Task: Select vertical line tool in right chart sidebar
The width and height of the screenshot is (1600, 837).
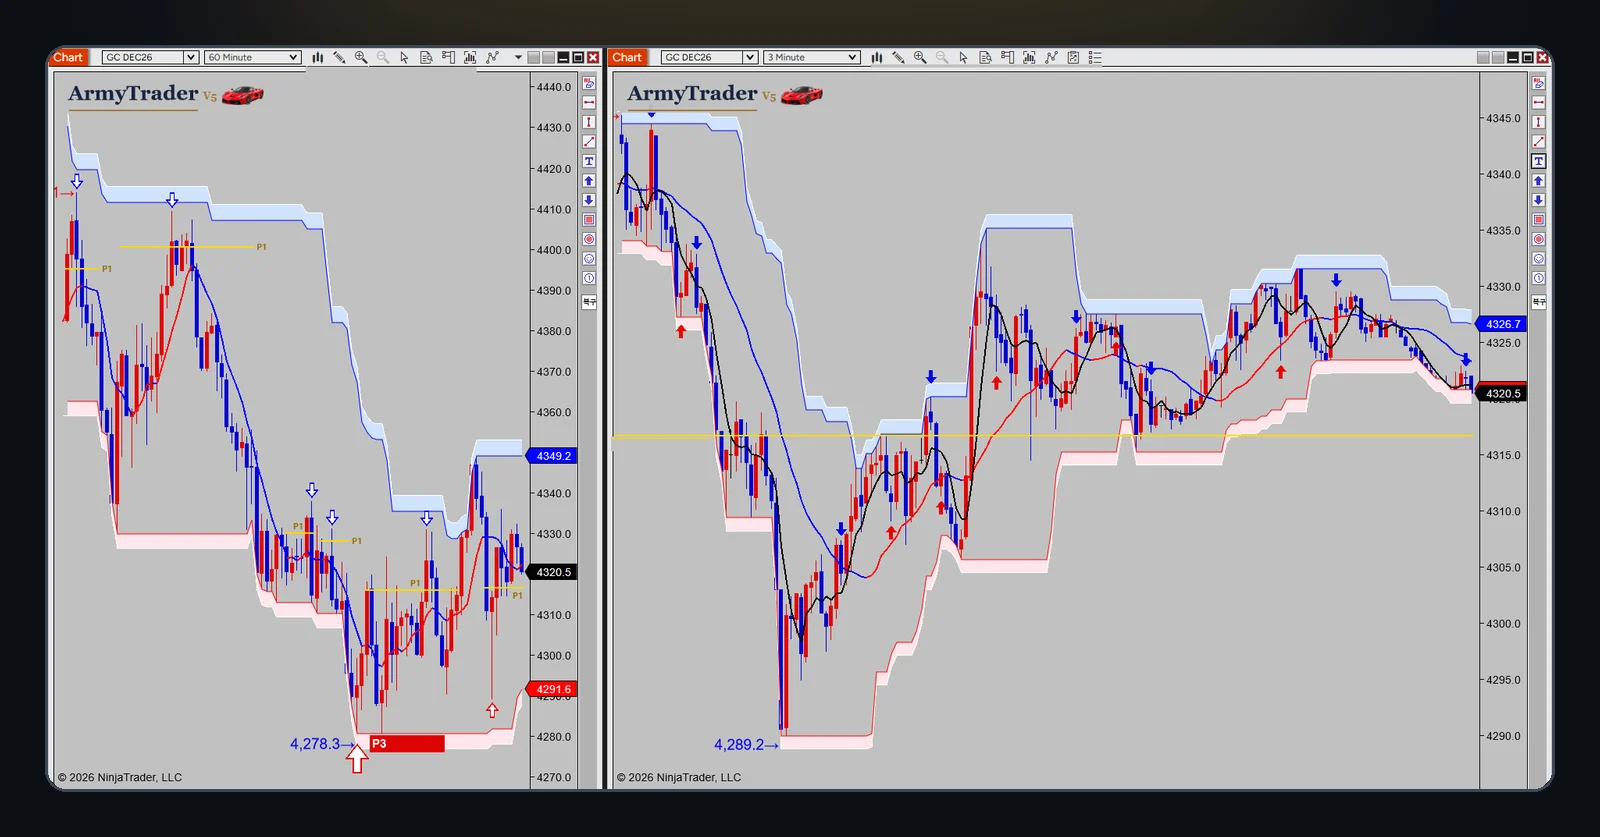Action: click(x=1538, y=122)
